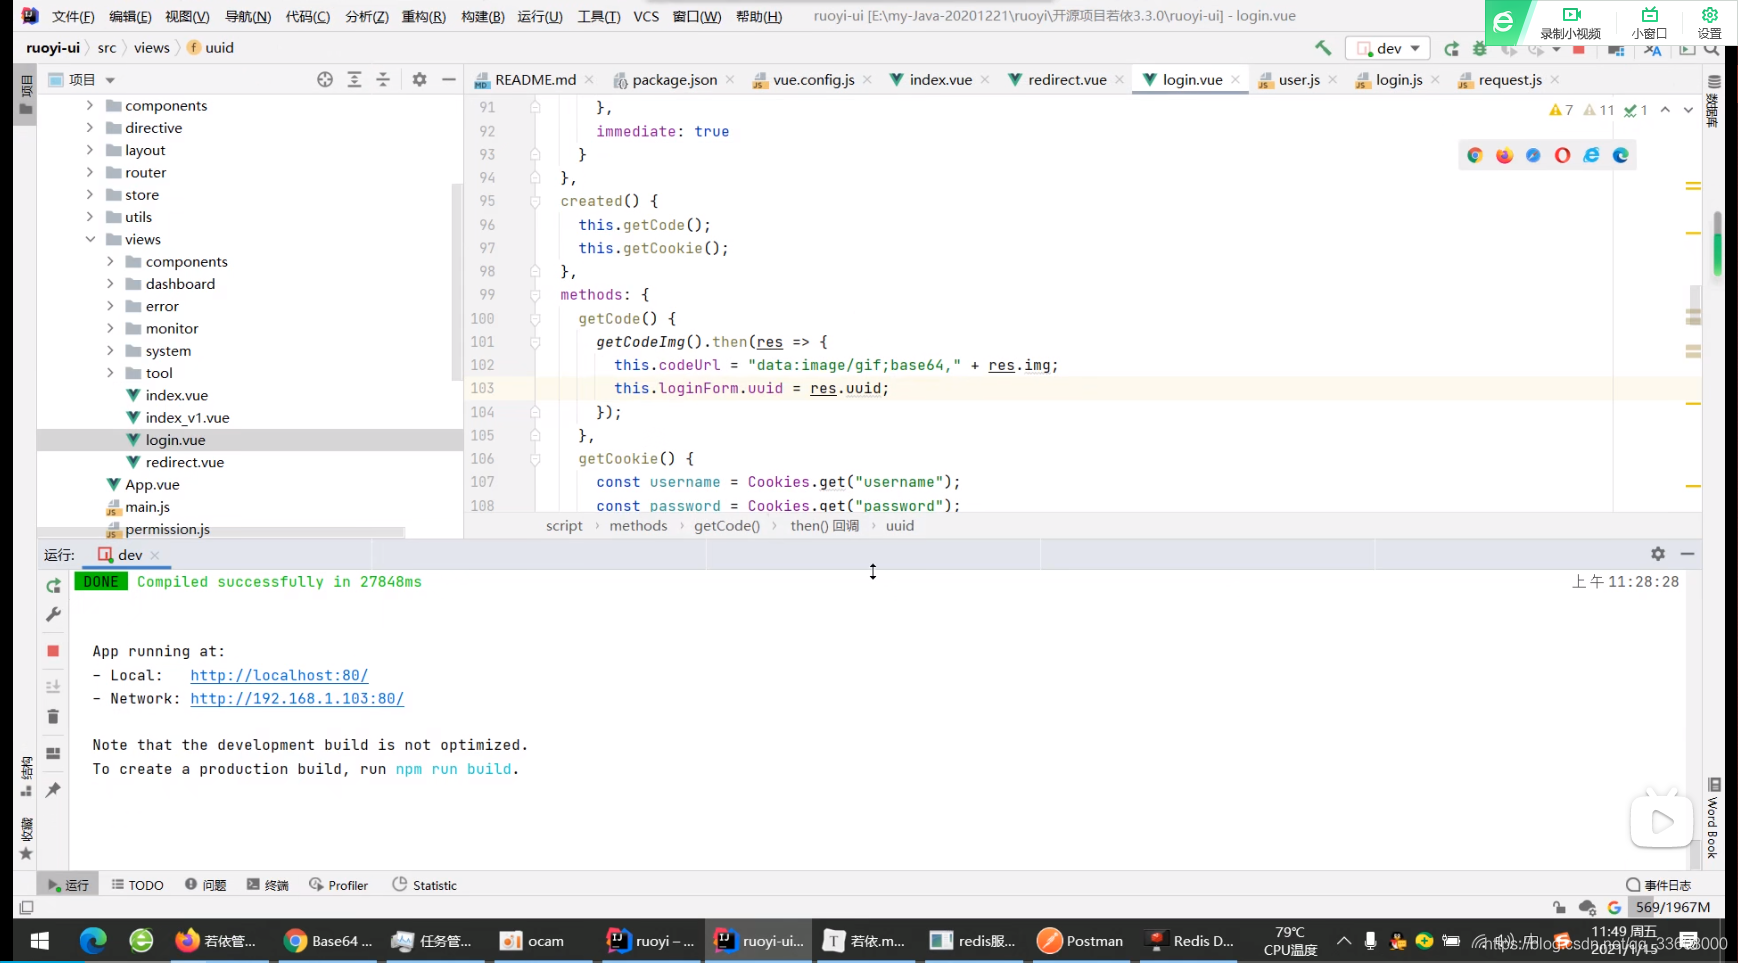Click the wrench icon in run panel
Image resolution: width=1738 pixels, height=963 pixels.
tap(53, 614)
